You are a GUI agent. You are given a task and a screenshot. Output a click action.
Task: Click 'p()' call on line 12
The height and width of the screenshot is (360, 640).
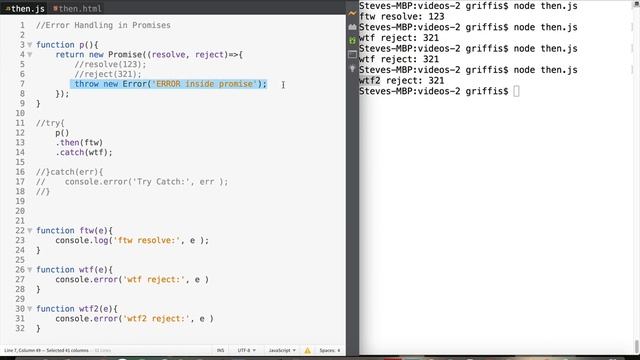(x=62, y=133)
